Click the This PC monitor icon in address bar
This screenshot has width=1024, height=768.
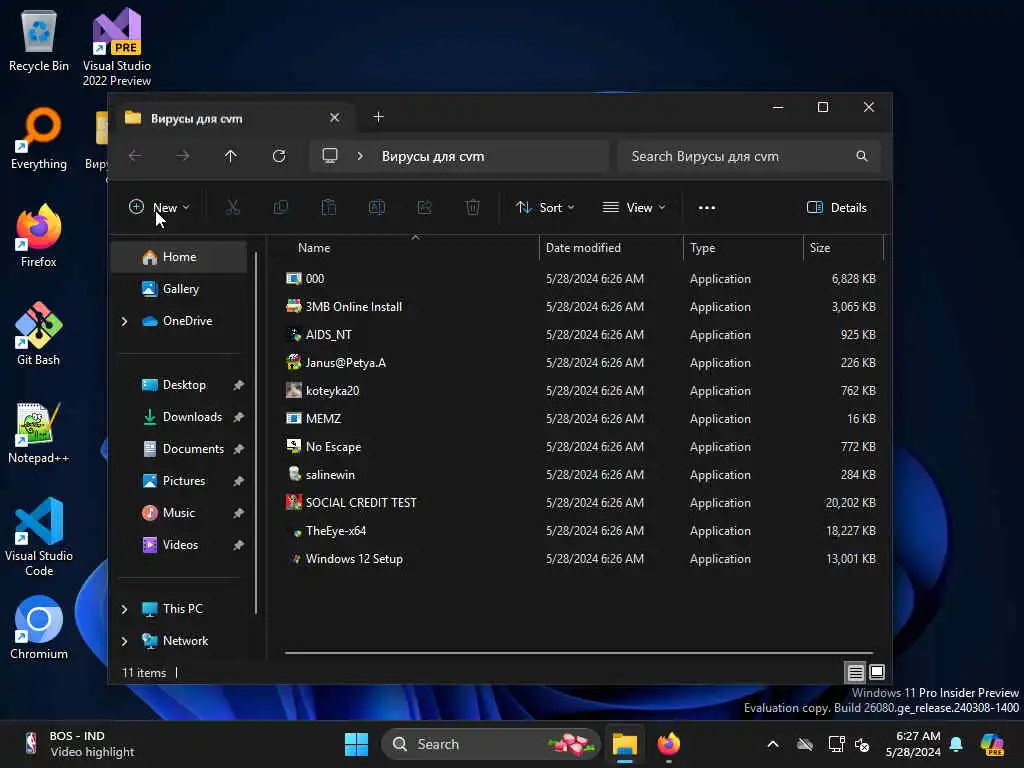click(x=330, y=156)
